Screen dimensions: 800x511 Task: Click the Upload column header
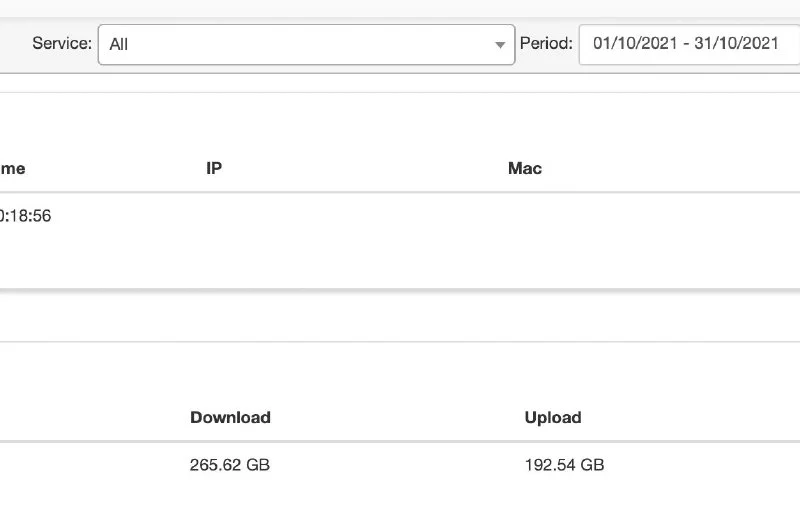553,417
